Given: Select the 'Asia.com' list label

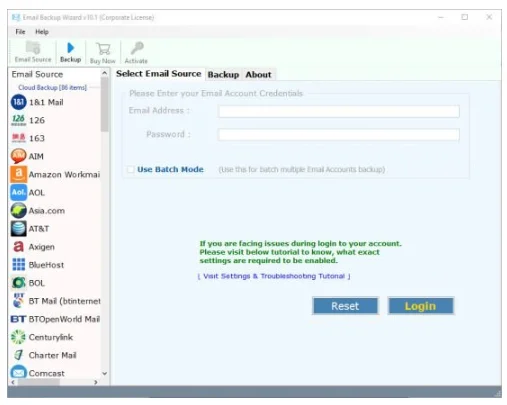Looking at the screenshot, I should pos(47,211).
